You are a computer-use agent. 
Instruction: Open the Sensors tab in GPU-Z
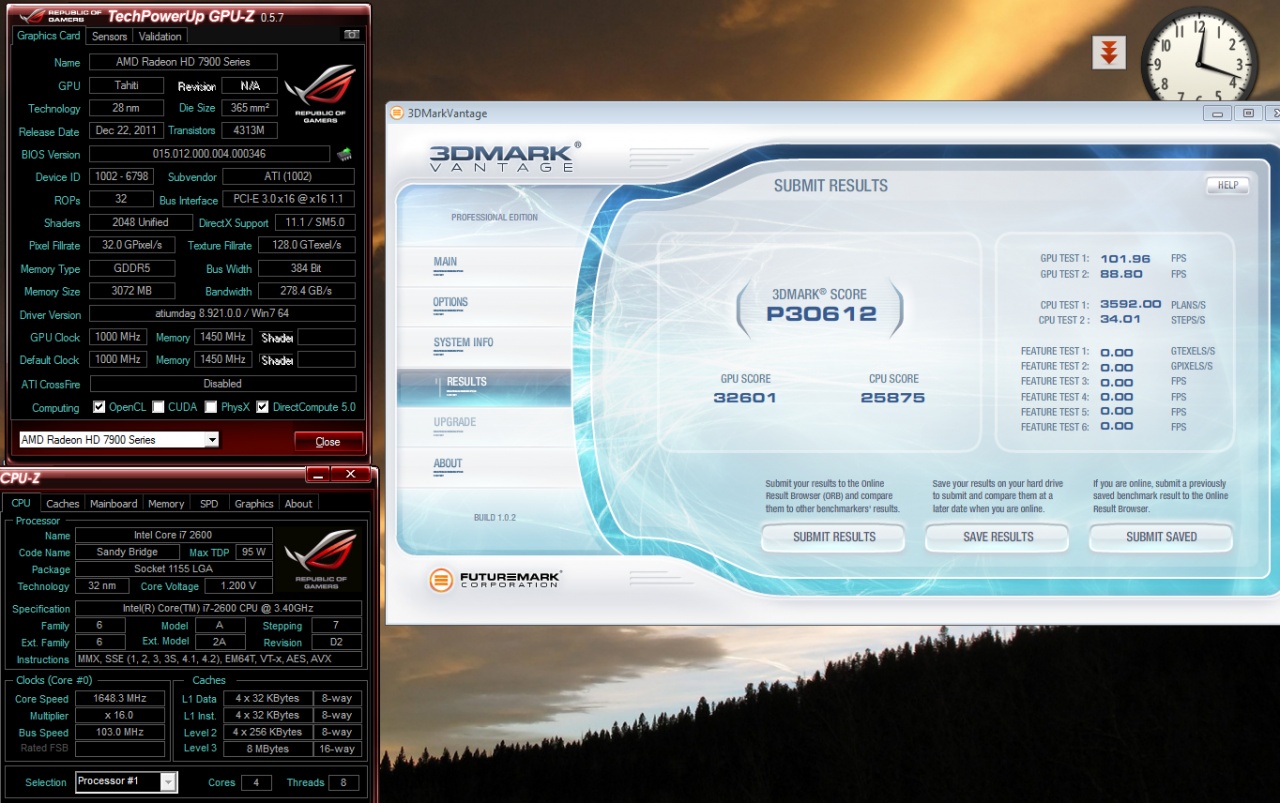coord(109,36)
